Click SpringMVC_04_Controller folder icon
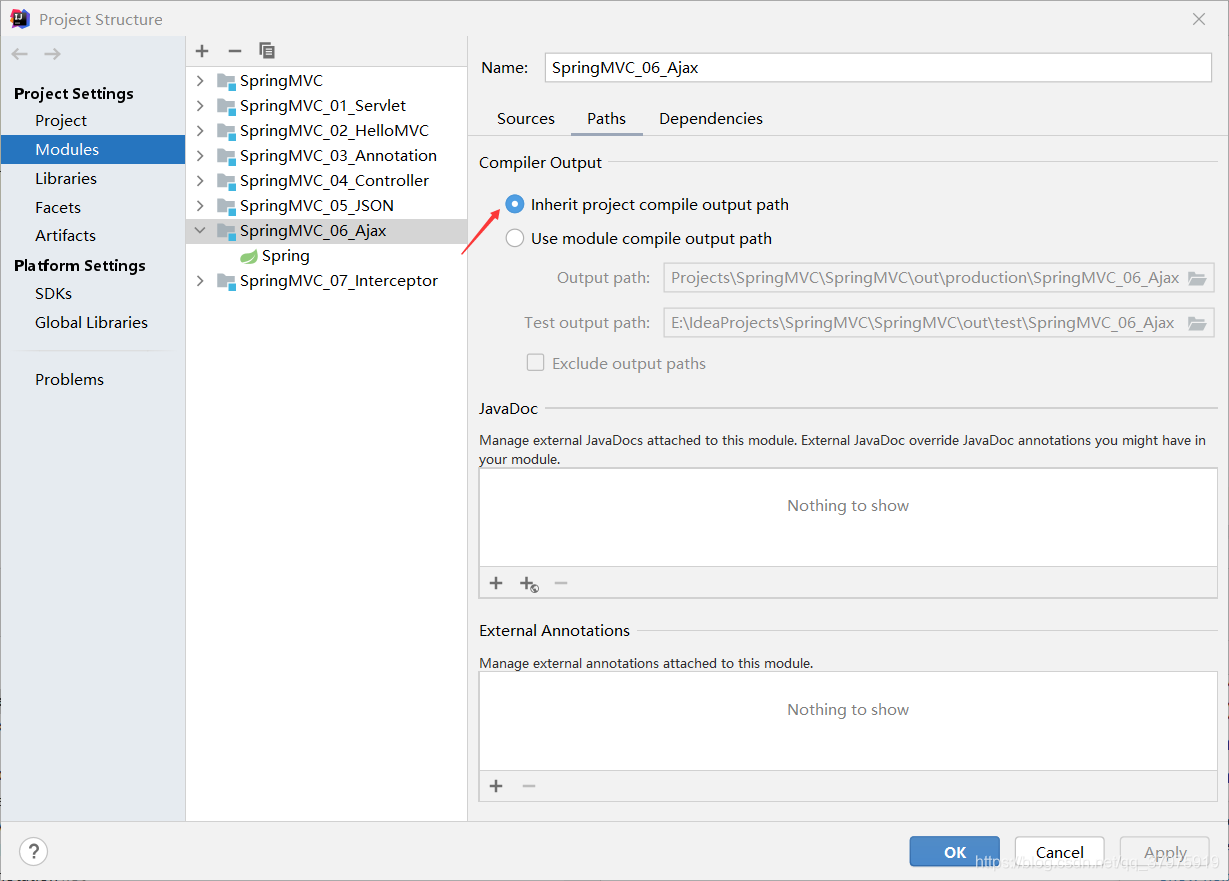The width and height of the screenshot is (1229, 881). point(226,181)
